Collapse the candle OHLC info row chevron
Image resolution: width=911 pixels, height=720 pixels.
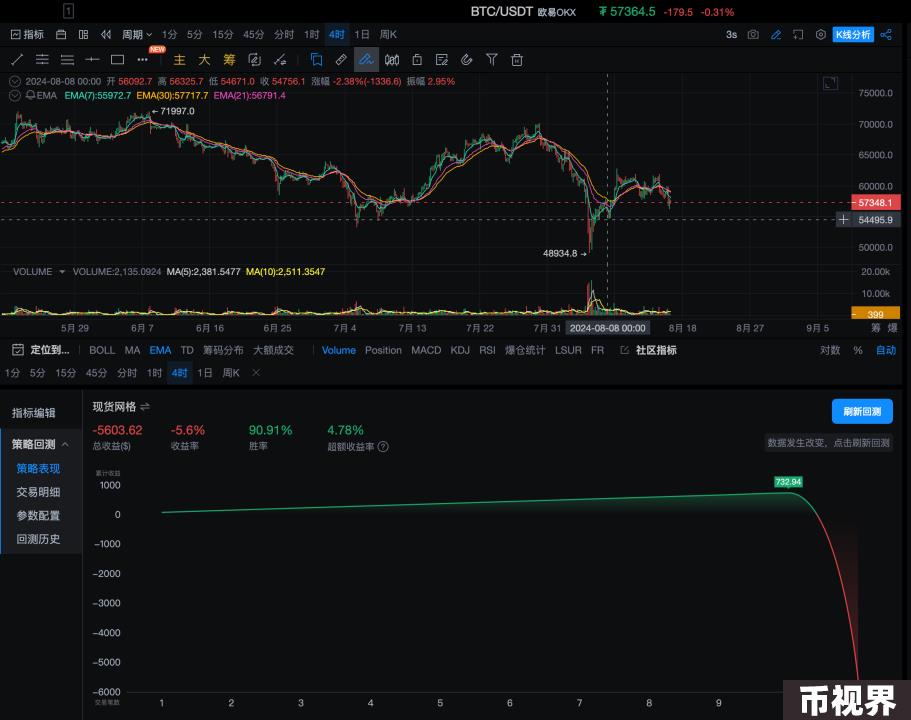(15, 81)
